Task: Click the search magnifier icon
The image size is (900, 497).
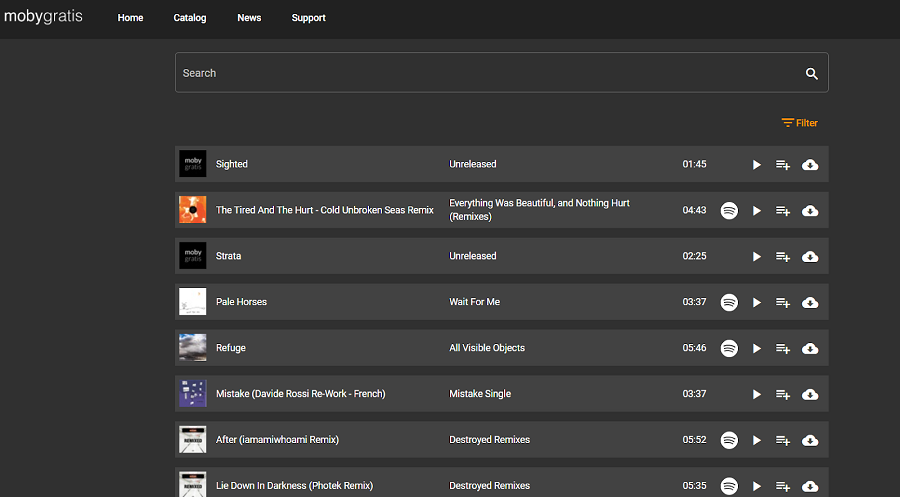Action: [x=811, y=74]
